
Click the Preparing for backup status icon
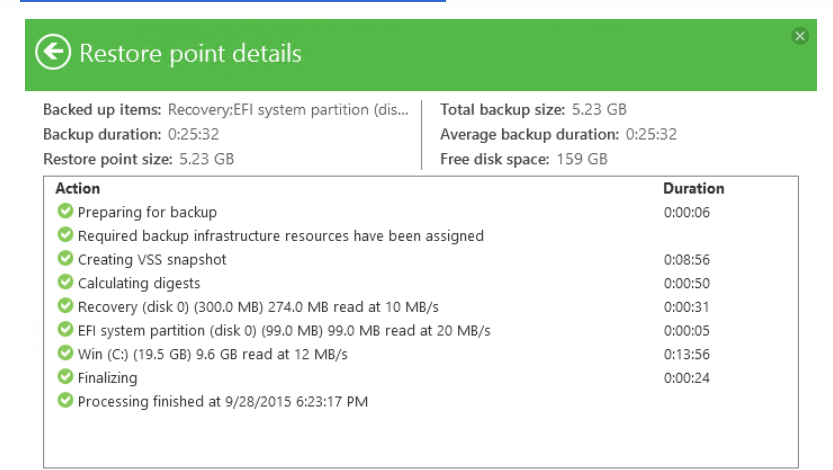coord(65,211)
